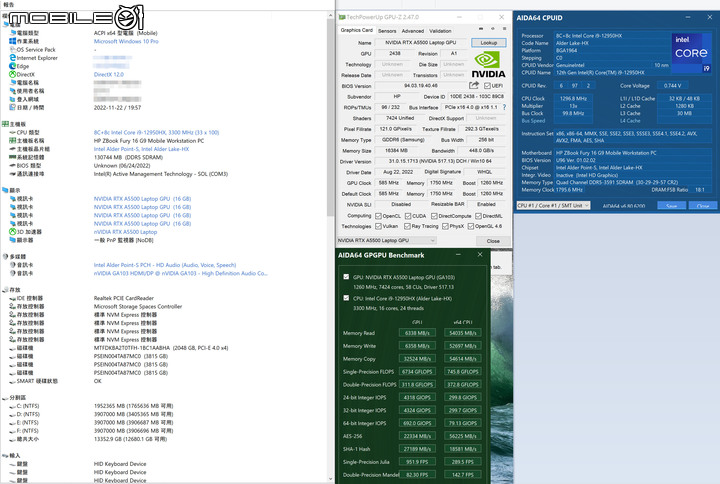
Task: Open the nVIDIA RTX A5500 Laptop link
Action: point(125,232)
